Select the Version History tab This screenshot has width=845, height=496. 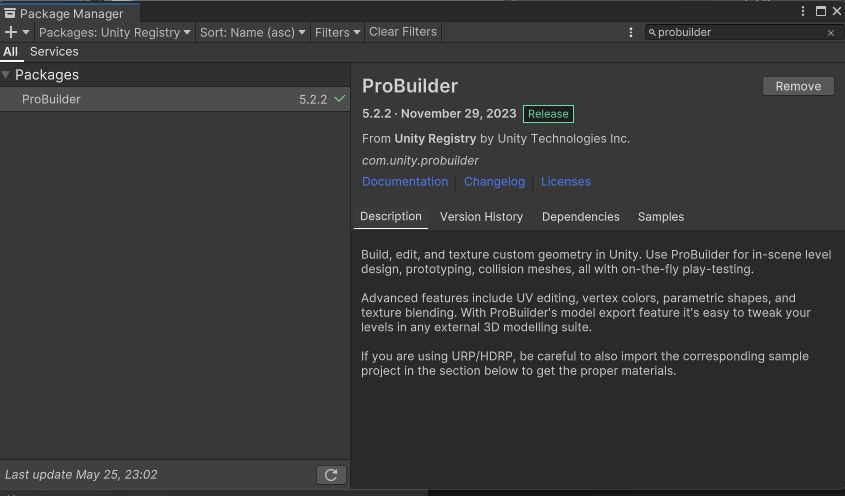point(481,217)
